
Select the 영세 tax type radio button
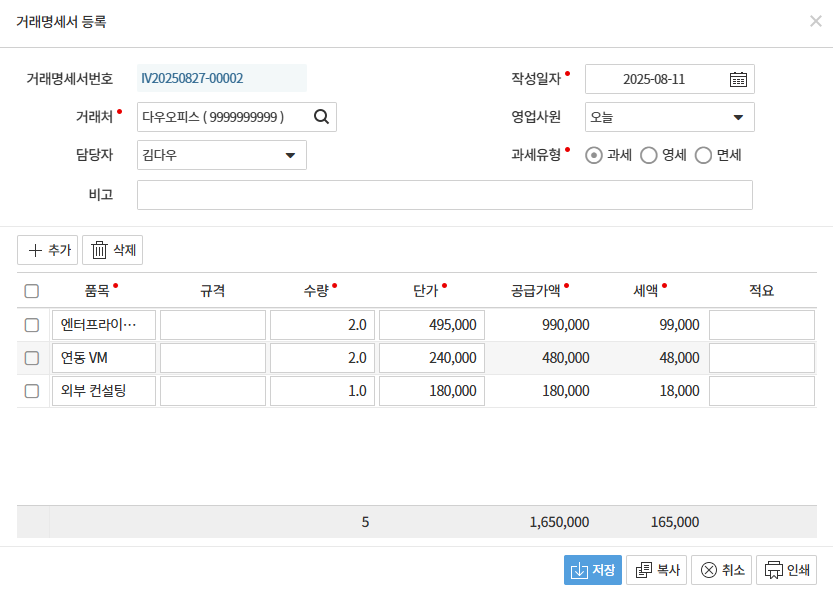(x=648, y=155)
